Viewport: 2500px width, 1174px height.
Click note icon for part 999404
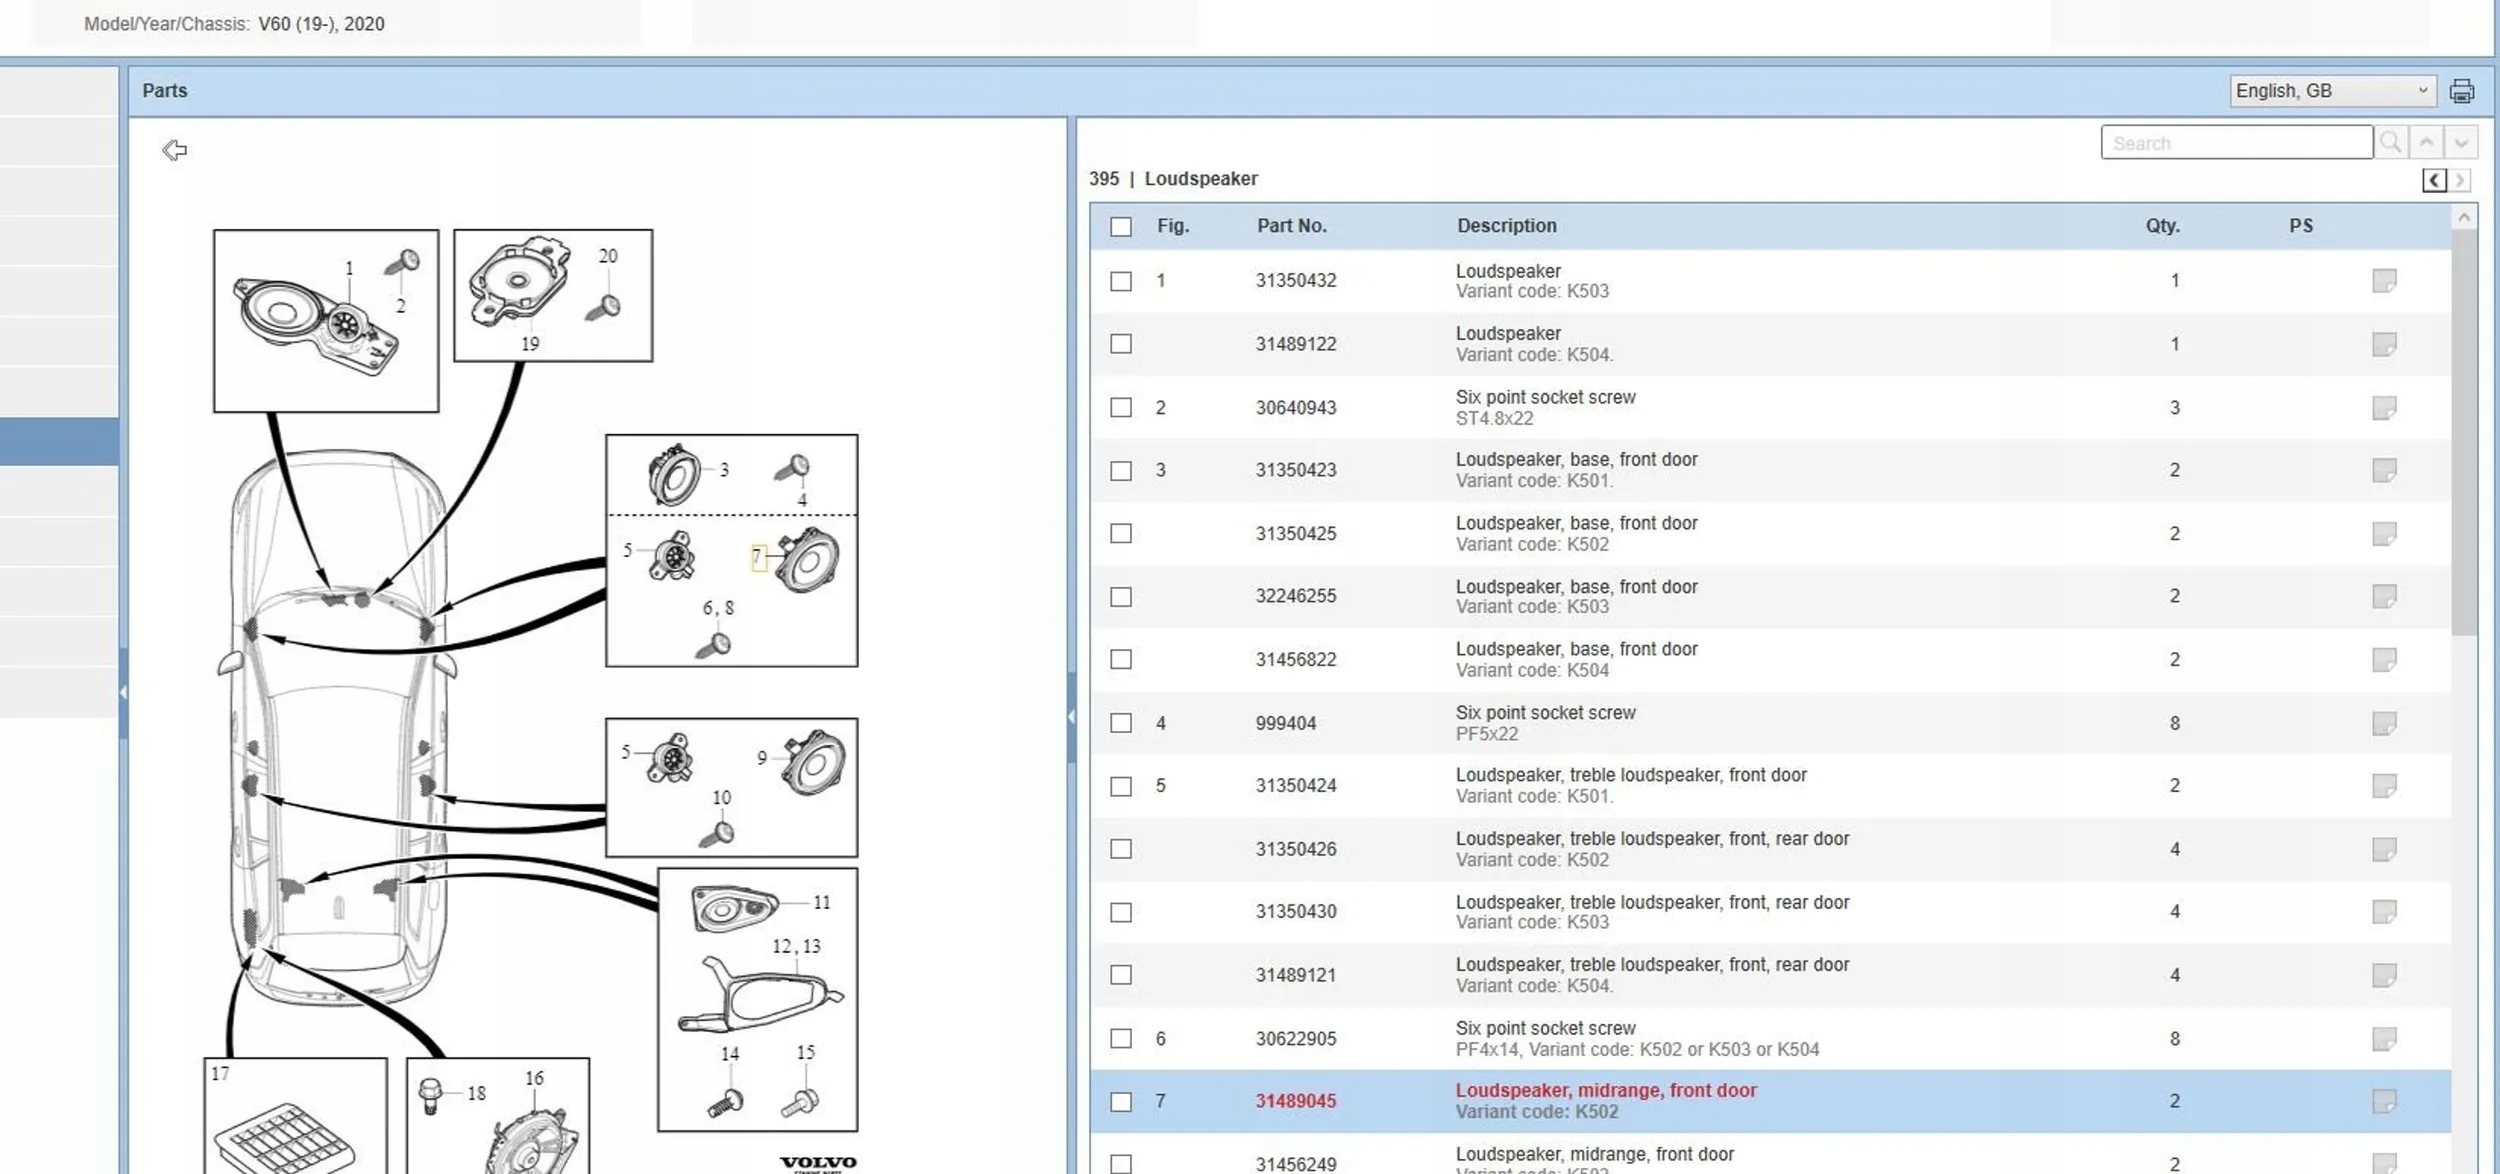pos(2383,723)
